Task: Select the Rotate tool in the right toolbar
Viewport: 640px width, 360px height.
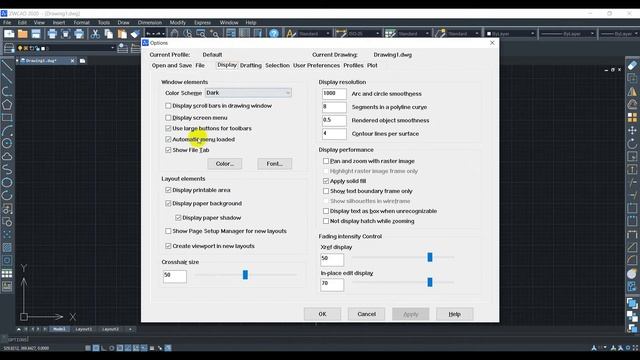Action: (x=632, y=144)
